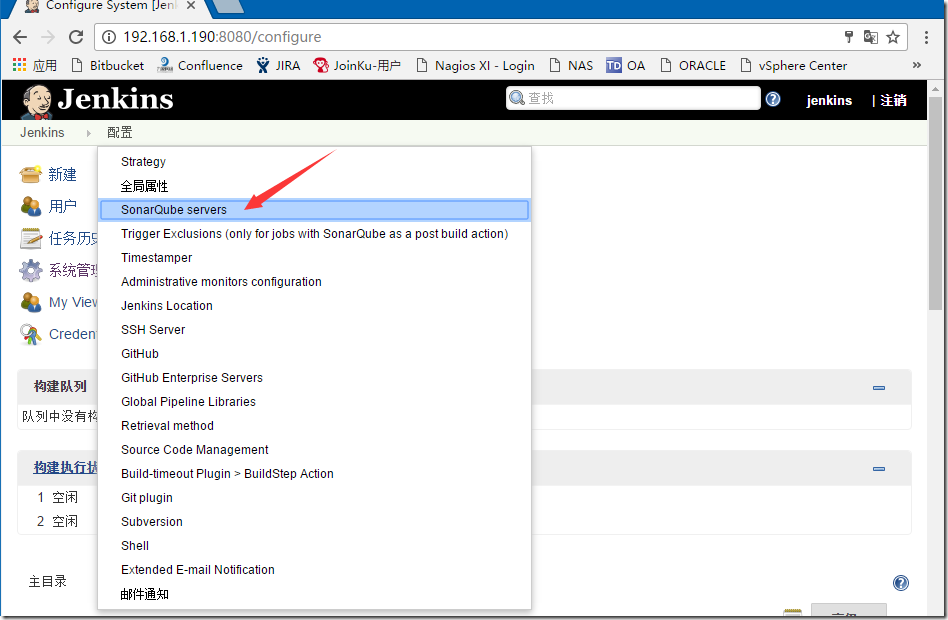Viewport: 948px width, 620px height.
Task: Click the 主目录 help icon
Action: click(x=900, y=582)
